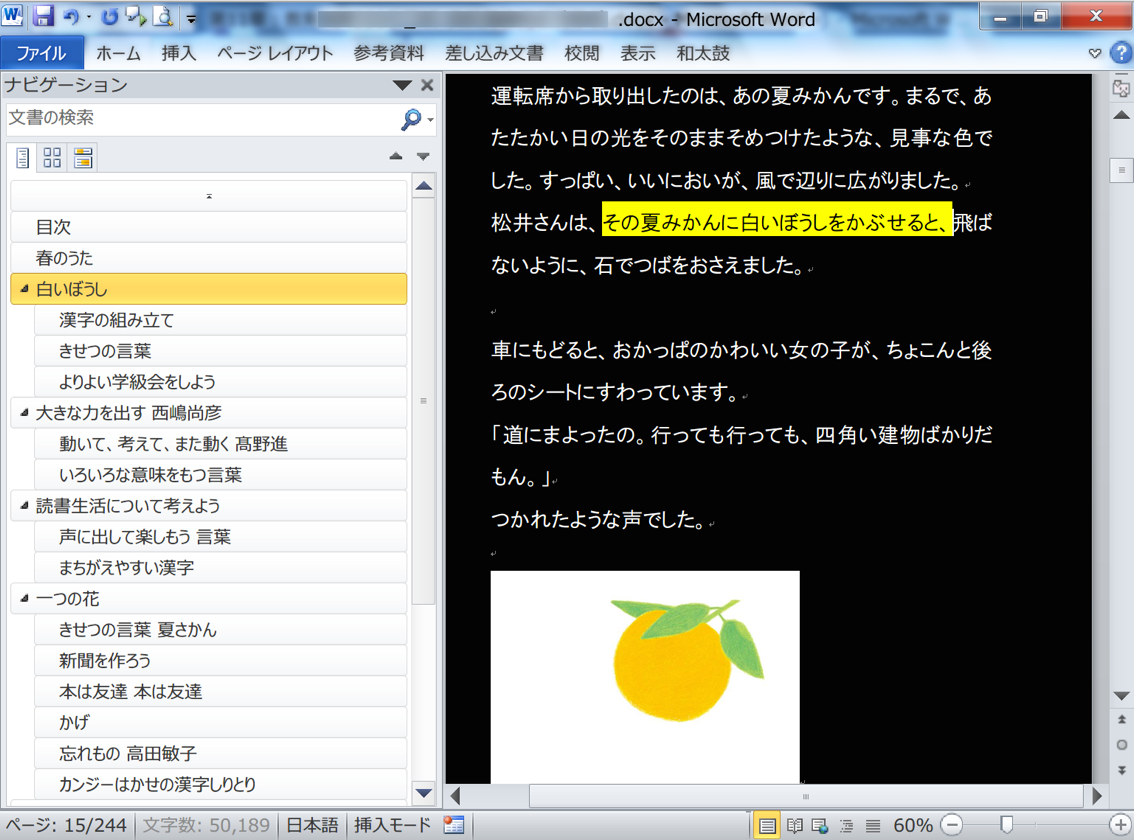Viewport: 1134px width, 840px height.
Task: Click the zoom slider handle in status bar
Action: [1007, 826]
